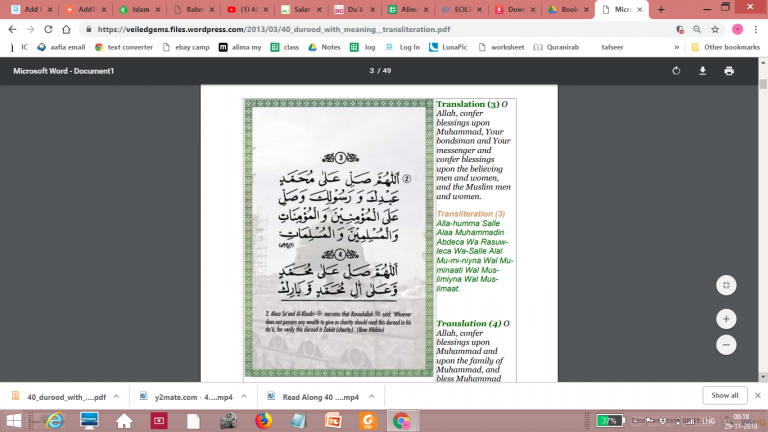The height and width of the screenshot is (432, 768).
Task: Switch to the YouTube tab
Action: coord(246,9)
